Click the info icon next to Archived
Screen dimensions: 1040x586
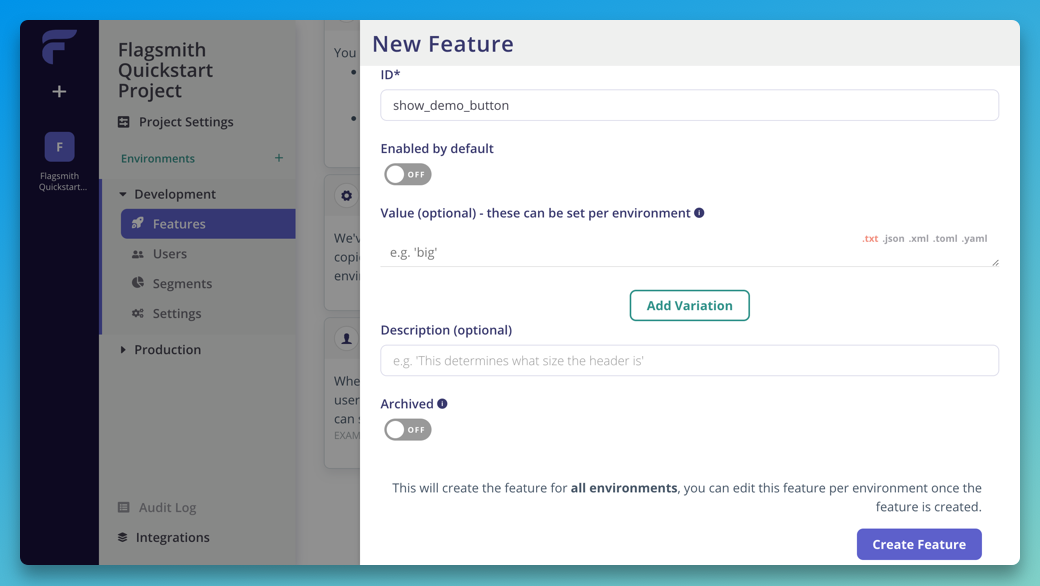[x=442, y=404]
